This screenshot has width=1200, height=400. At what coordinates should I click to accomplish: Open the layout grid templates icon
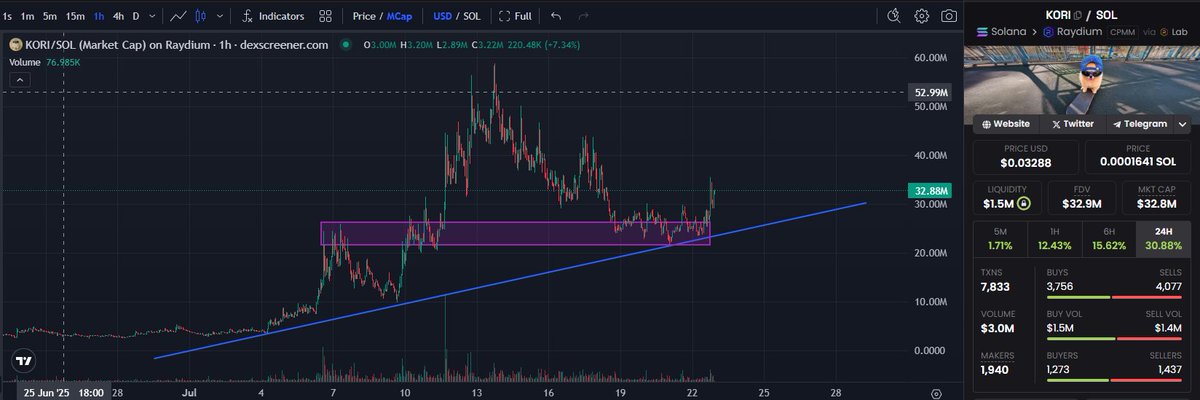click(326, 16)
